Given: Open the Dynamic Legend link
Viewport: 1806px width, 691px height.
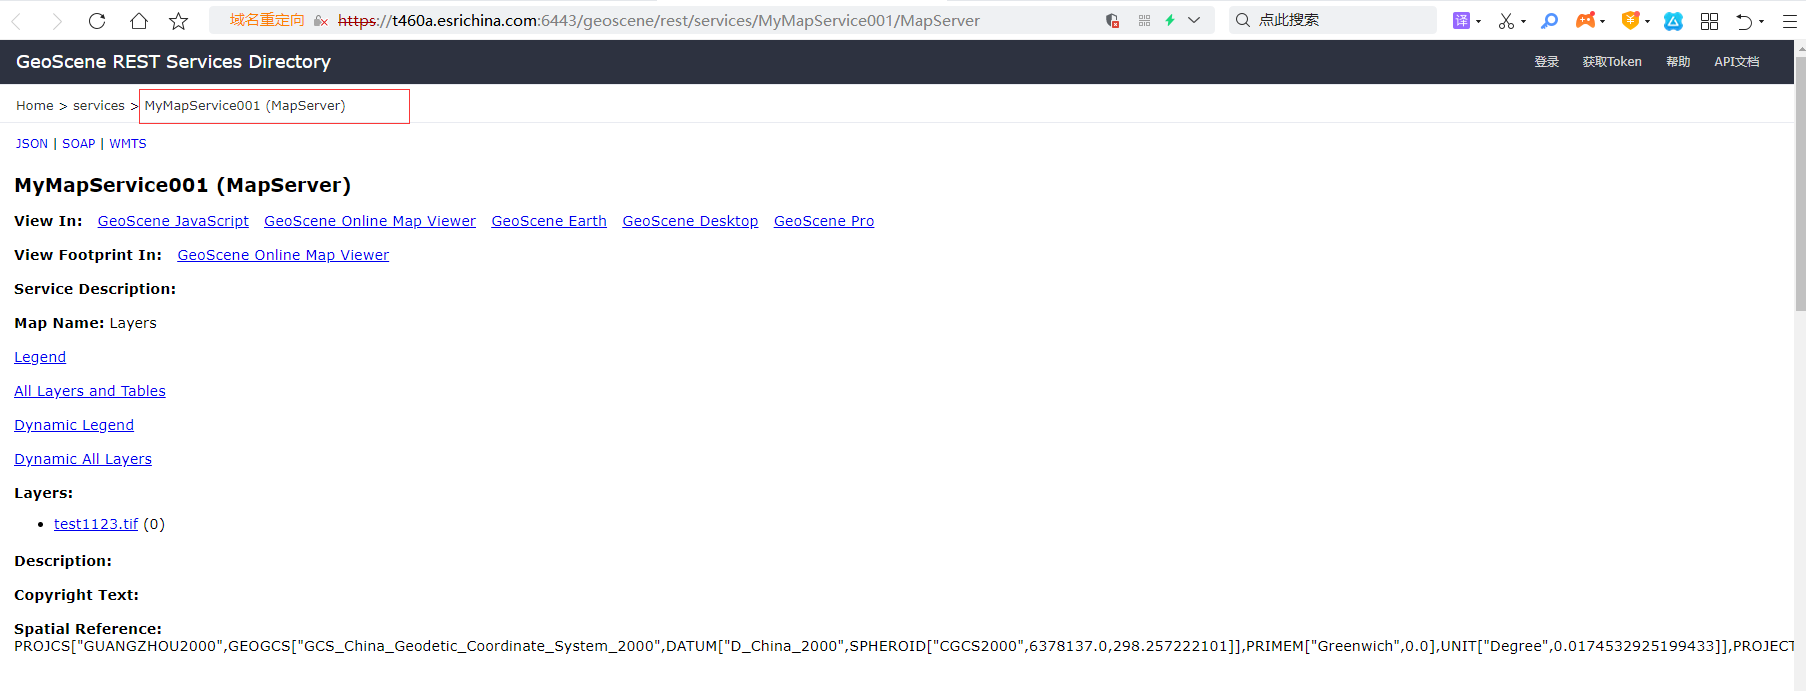Looking at the screenshot, I should [74, 425].
